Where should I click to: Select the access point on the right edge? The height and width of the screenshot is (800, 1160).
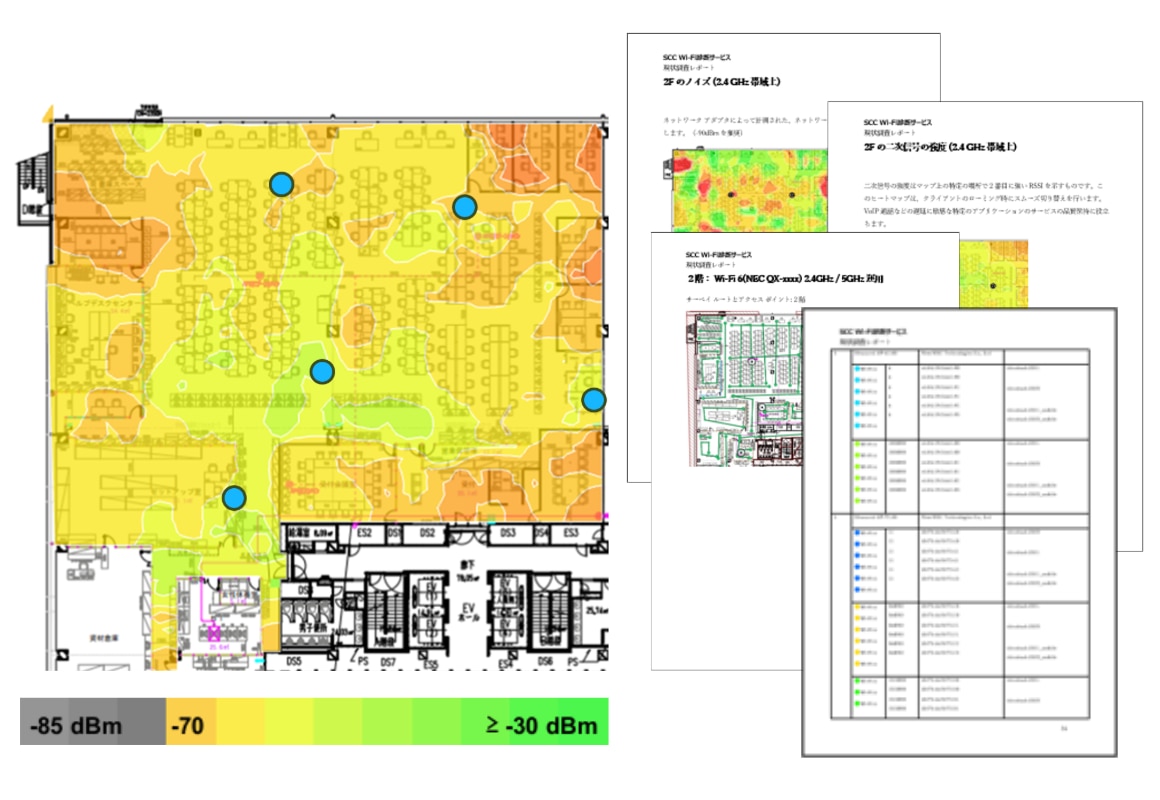pyautogui.click(x=593, y=400)
